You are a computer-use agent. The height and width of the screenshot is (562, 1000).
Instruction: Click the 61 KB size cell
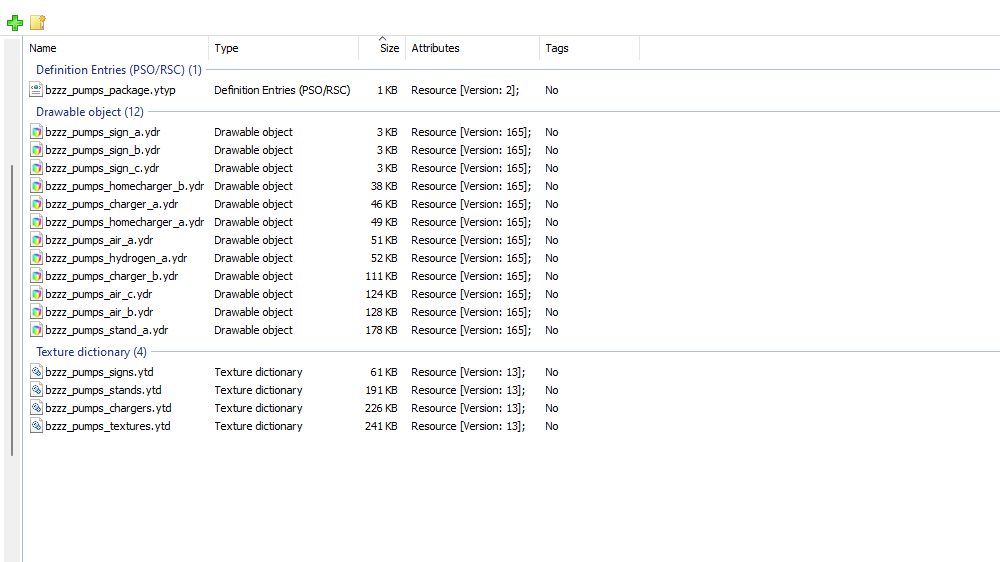[384, 372]
